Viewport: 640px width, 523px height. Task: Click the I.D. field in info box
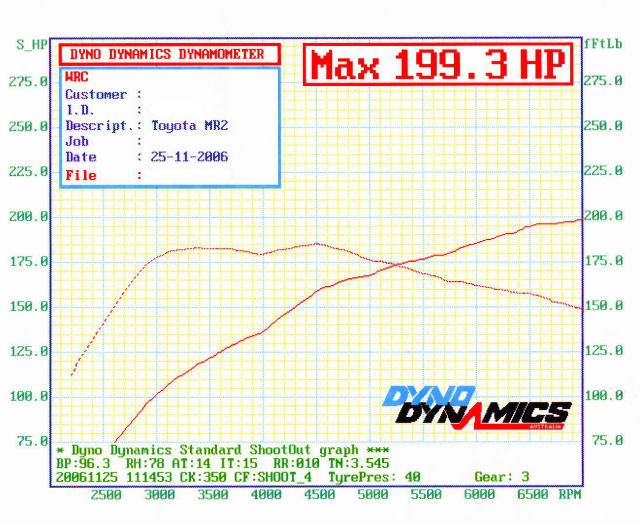coord(81,110)
